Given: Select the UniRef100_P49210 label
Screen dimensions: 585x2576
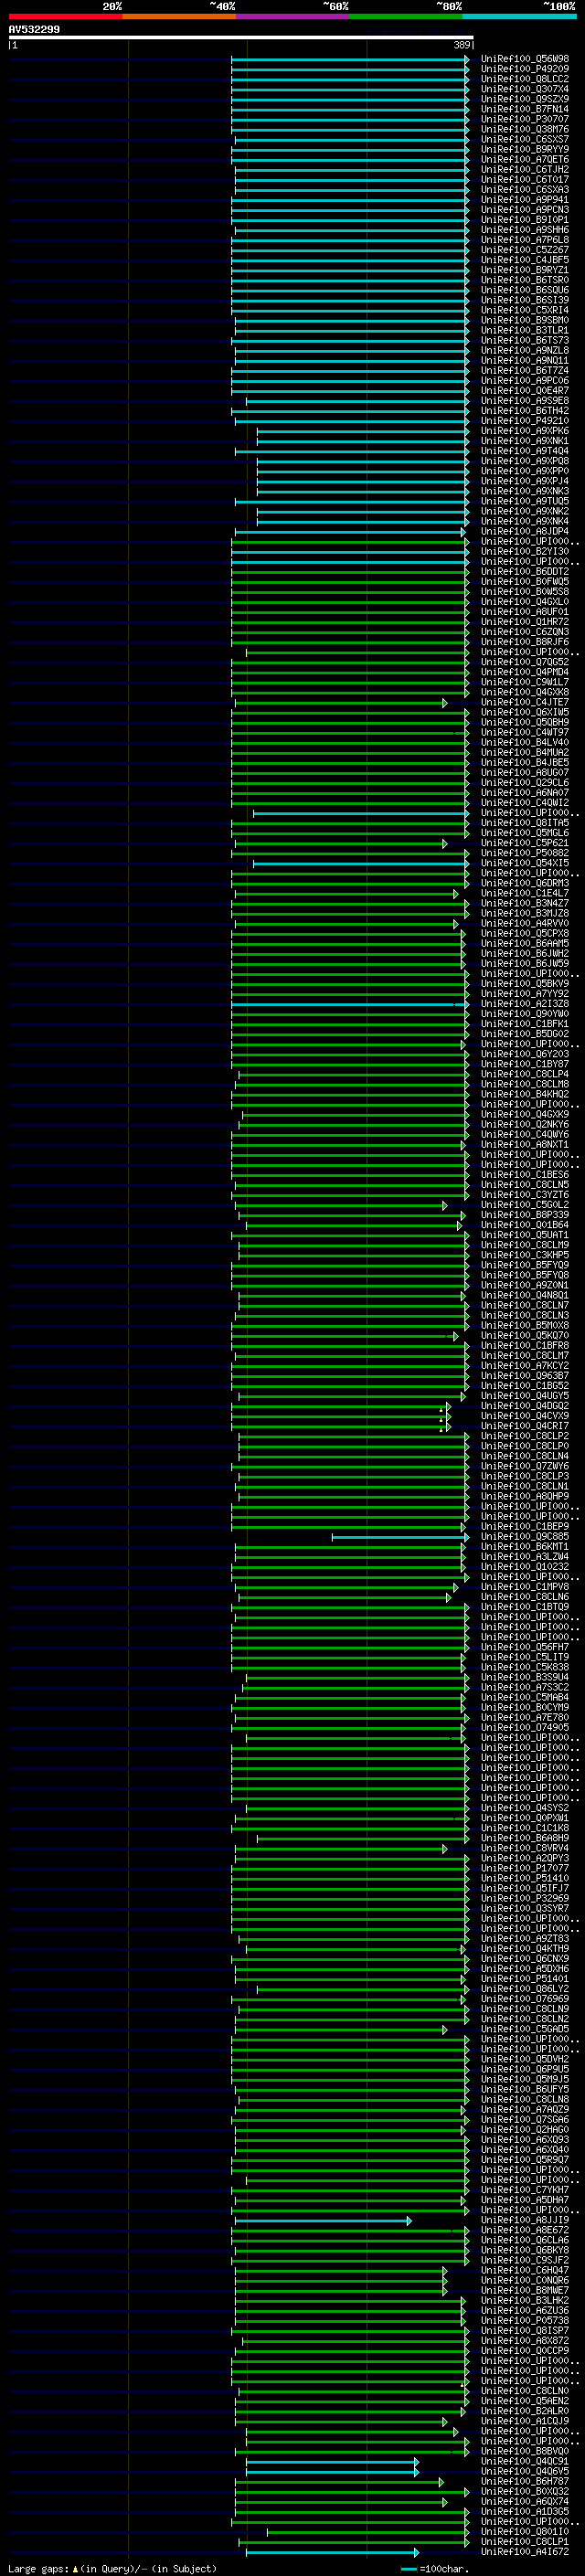Looking at the screenshot, I should click(x=525, y=421).
